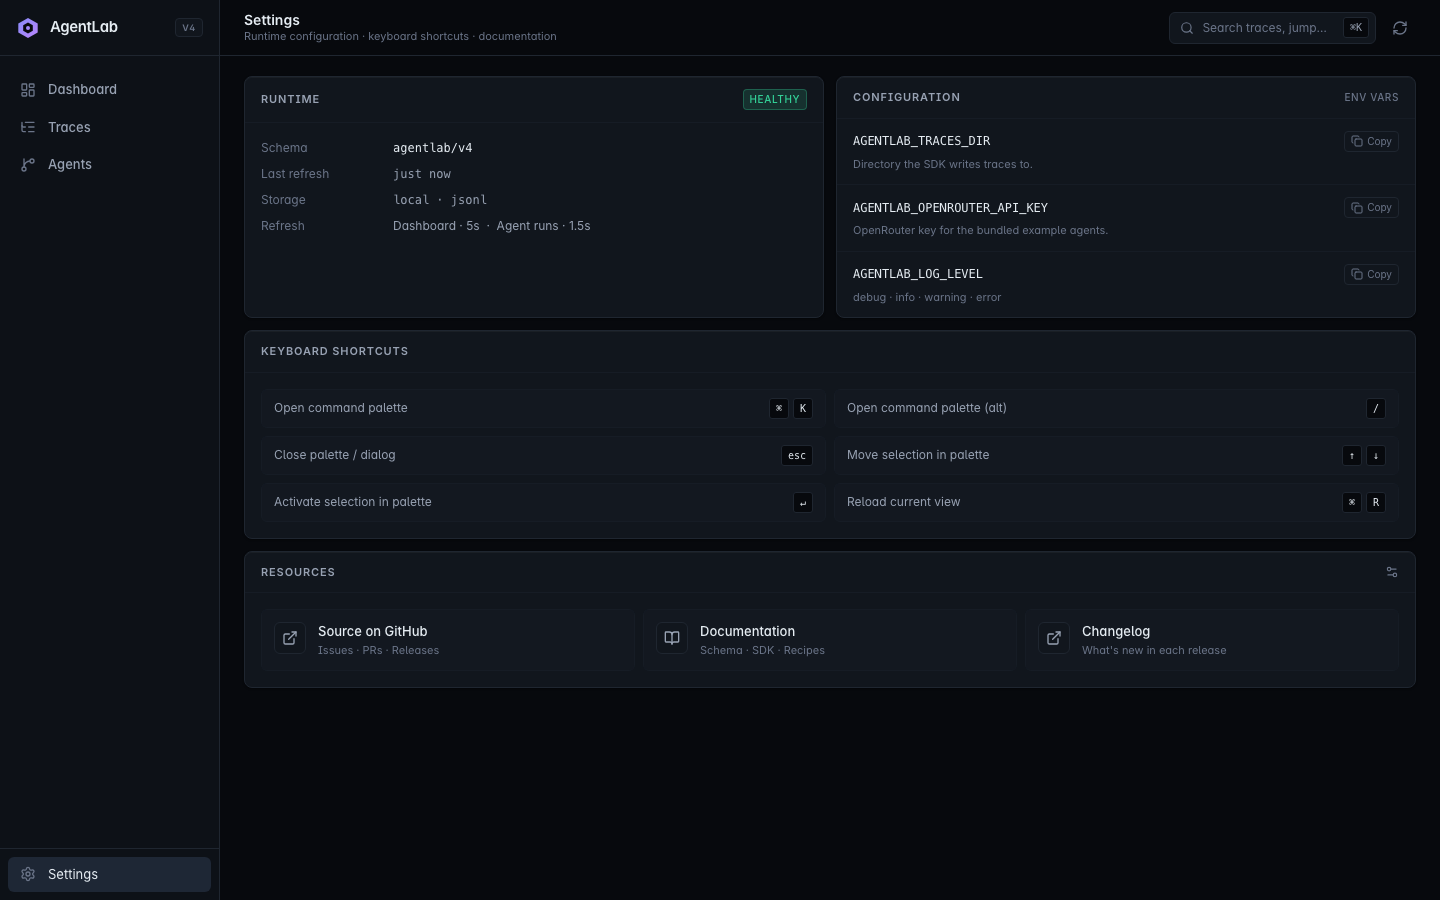Click 'debug · info · warning · error' text
This screenshot has width=1440, height=900.
[x=927, y=297]
